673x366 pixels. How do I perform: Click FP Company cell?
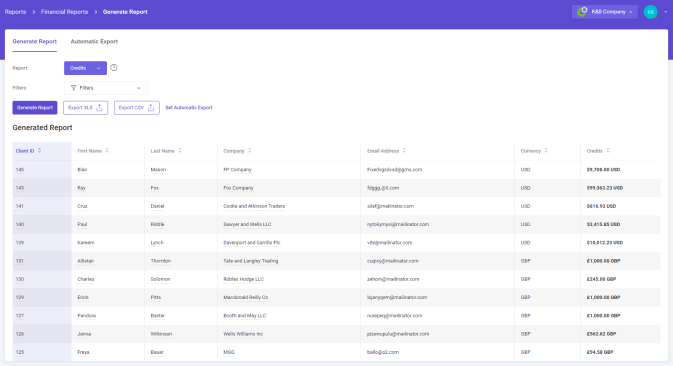click(237, 169)
